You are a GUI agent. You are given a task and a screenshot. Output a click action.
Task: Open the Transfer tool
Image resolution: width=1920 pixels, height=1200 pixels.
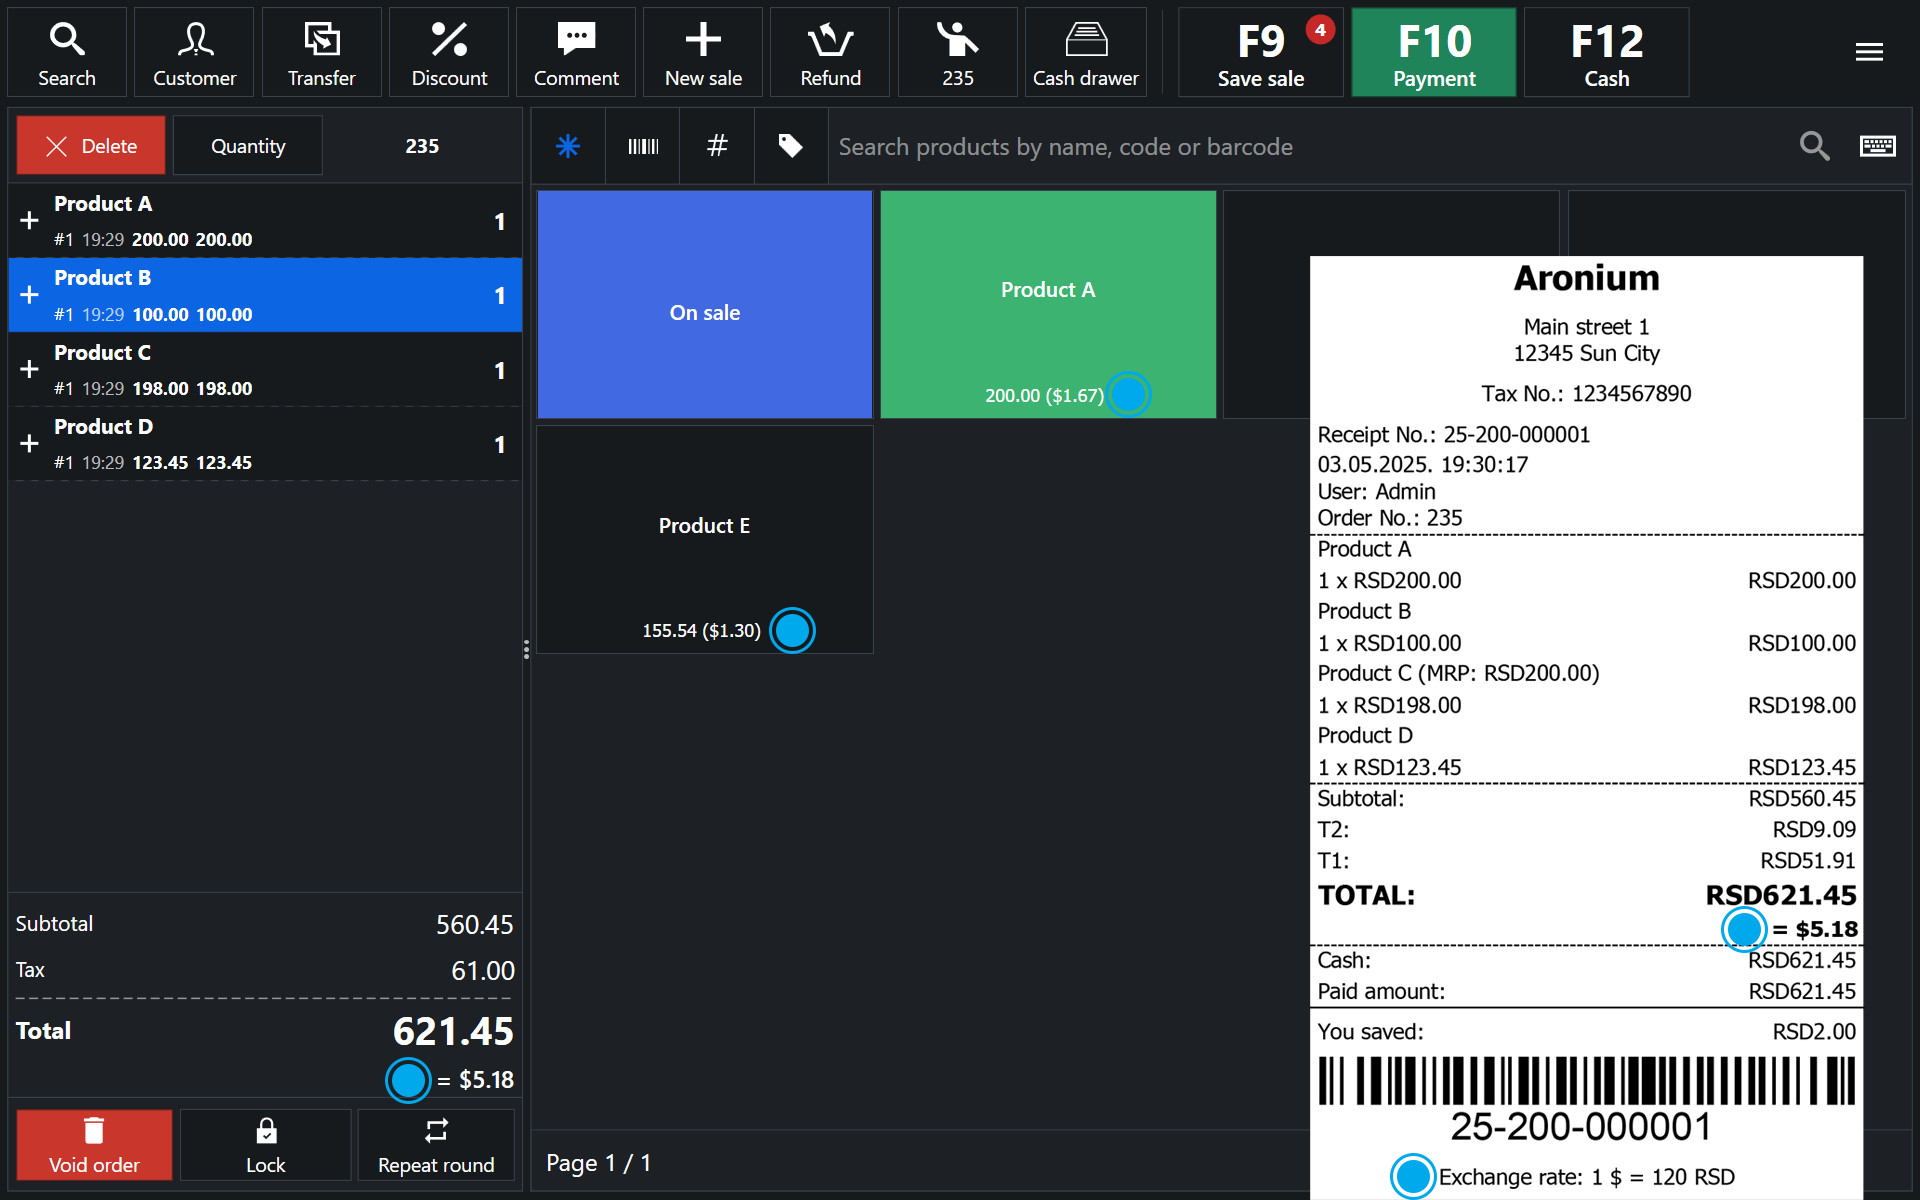click(321, 53)
